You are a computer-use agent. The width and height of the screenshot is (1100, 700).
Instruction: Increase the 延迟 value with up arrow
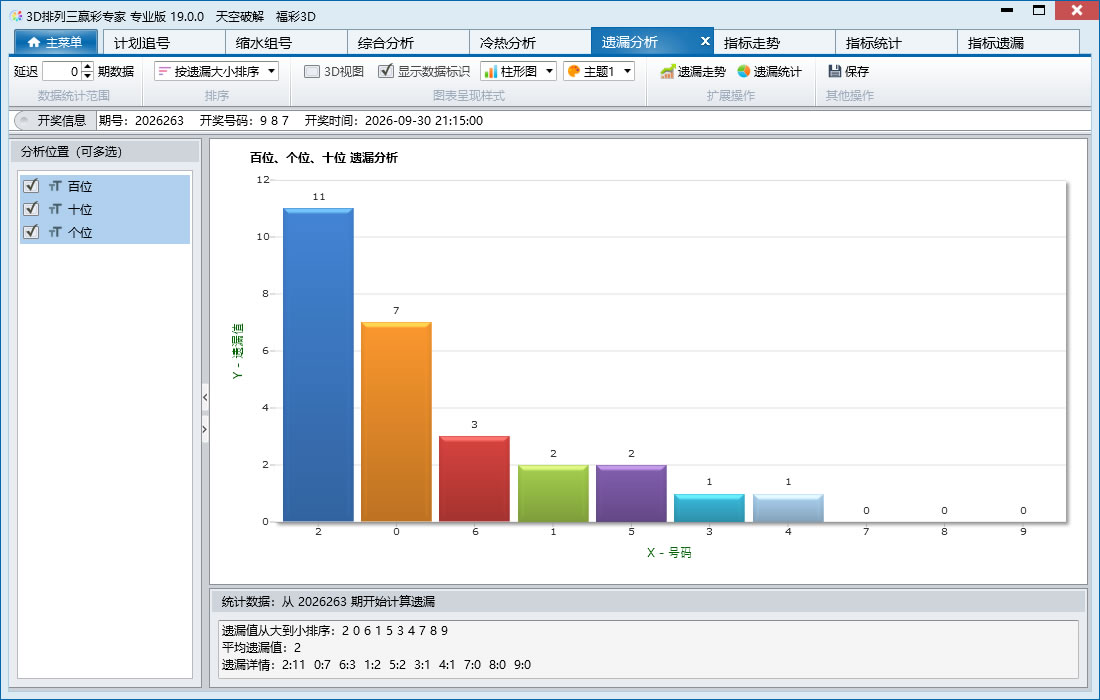click(88, 67)
